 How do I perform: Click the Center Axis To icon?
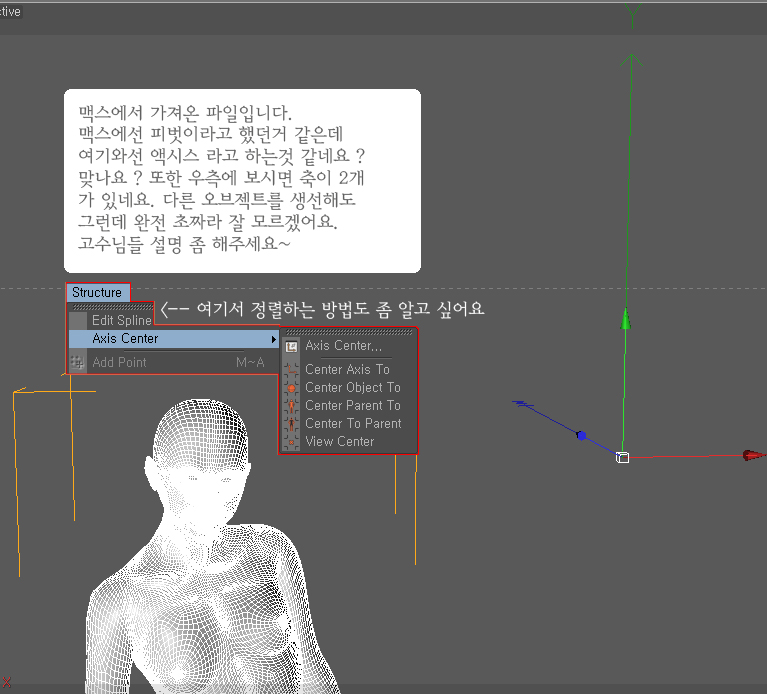[291, 370]
